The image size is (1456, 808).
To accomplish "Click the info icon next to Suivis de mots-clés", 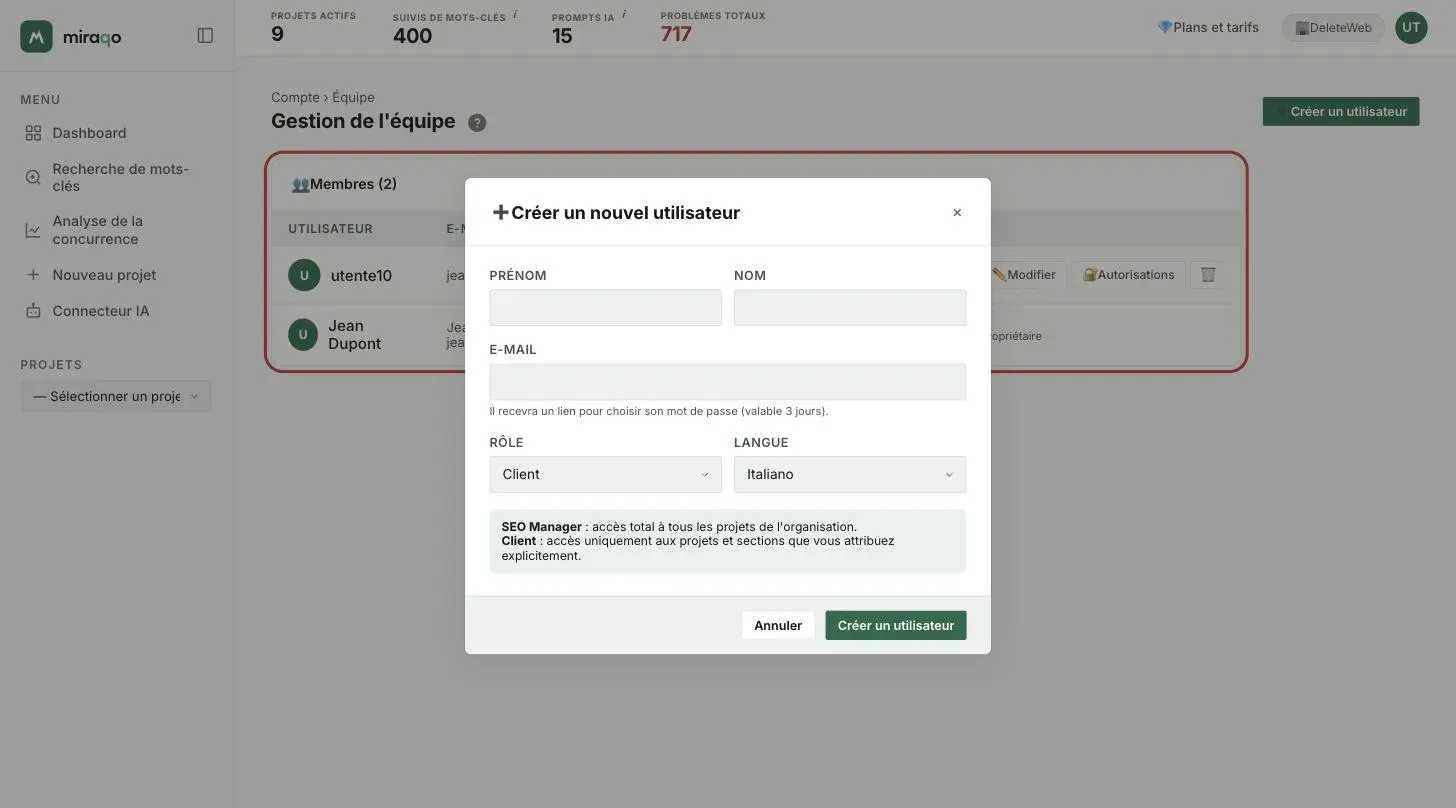I will (x=515, y=15).
